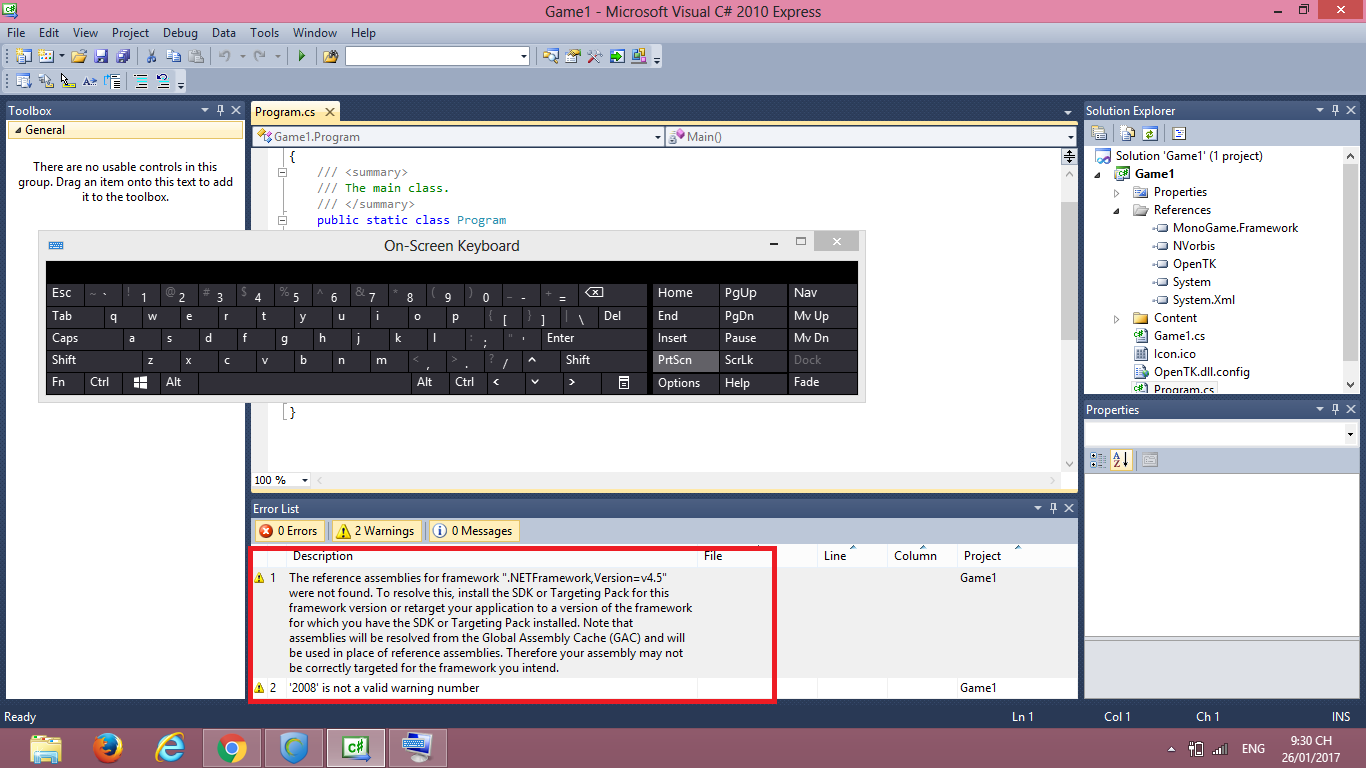Select the Program.cs editor tab
This screenshot has height=768, width=1366.
point(286,112)
